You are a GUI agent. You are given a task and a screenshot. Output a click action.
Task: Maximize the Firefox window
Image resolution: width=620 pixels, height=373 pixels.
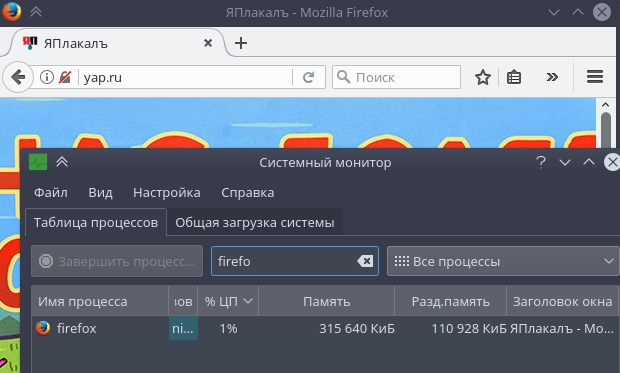click(x=578, y=12)
